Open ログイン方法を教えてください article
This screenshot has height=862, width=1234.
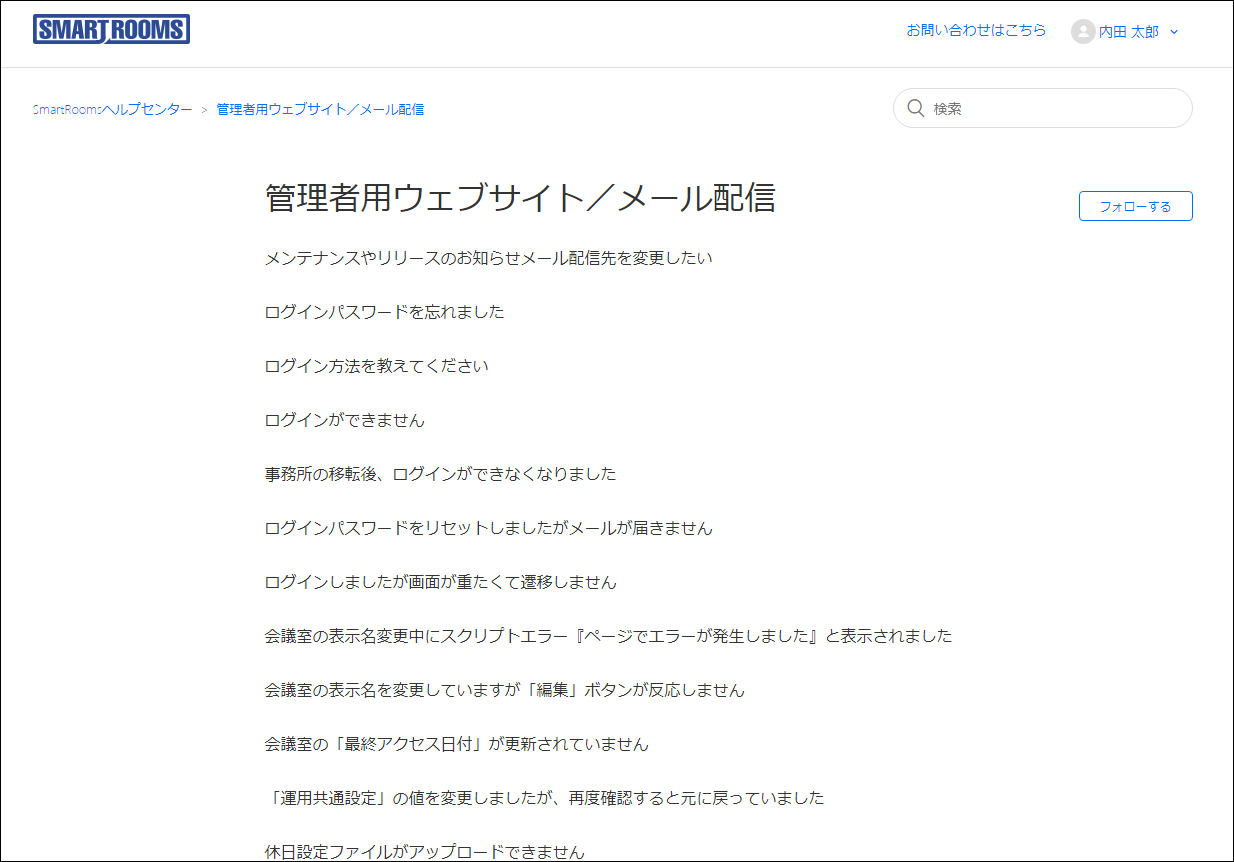(x=376, y=366)
